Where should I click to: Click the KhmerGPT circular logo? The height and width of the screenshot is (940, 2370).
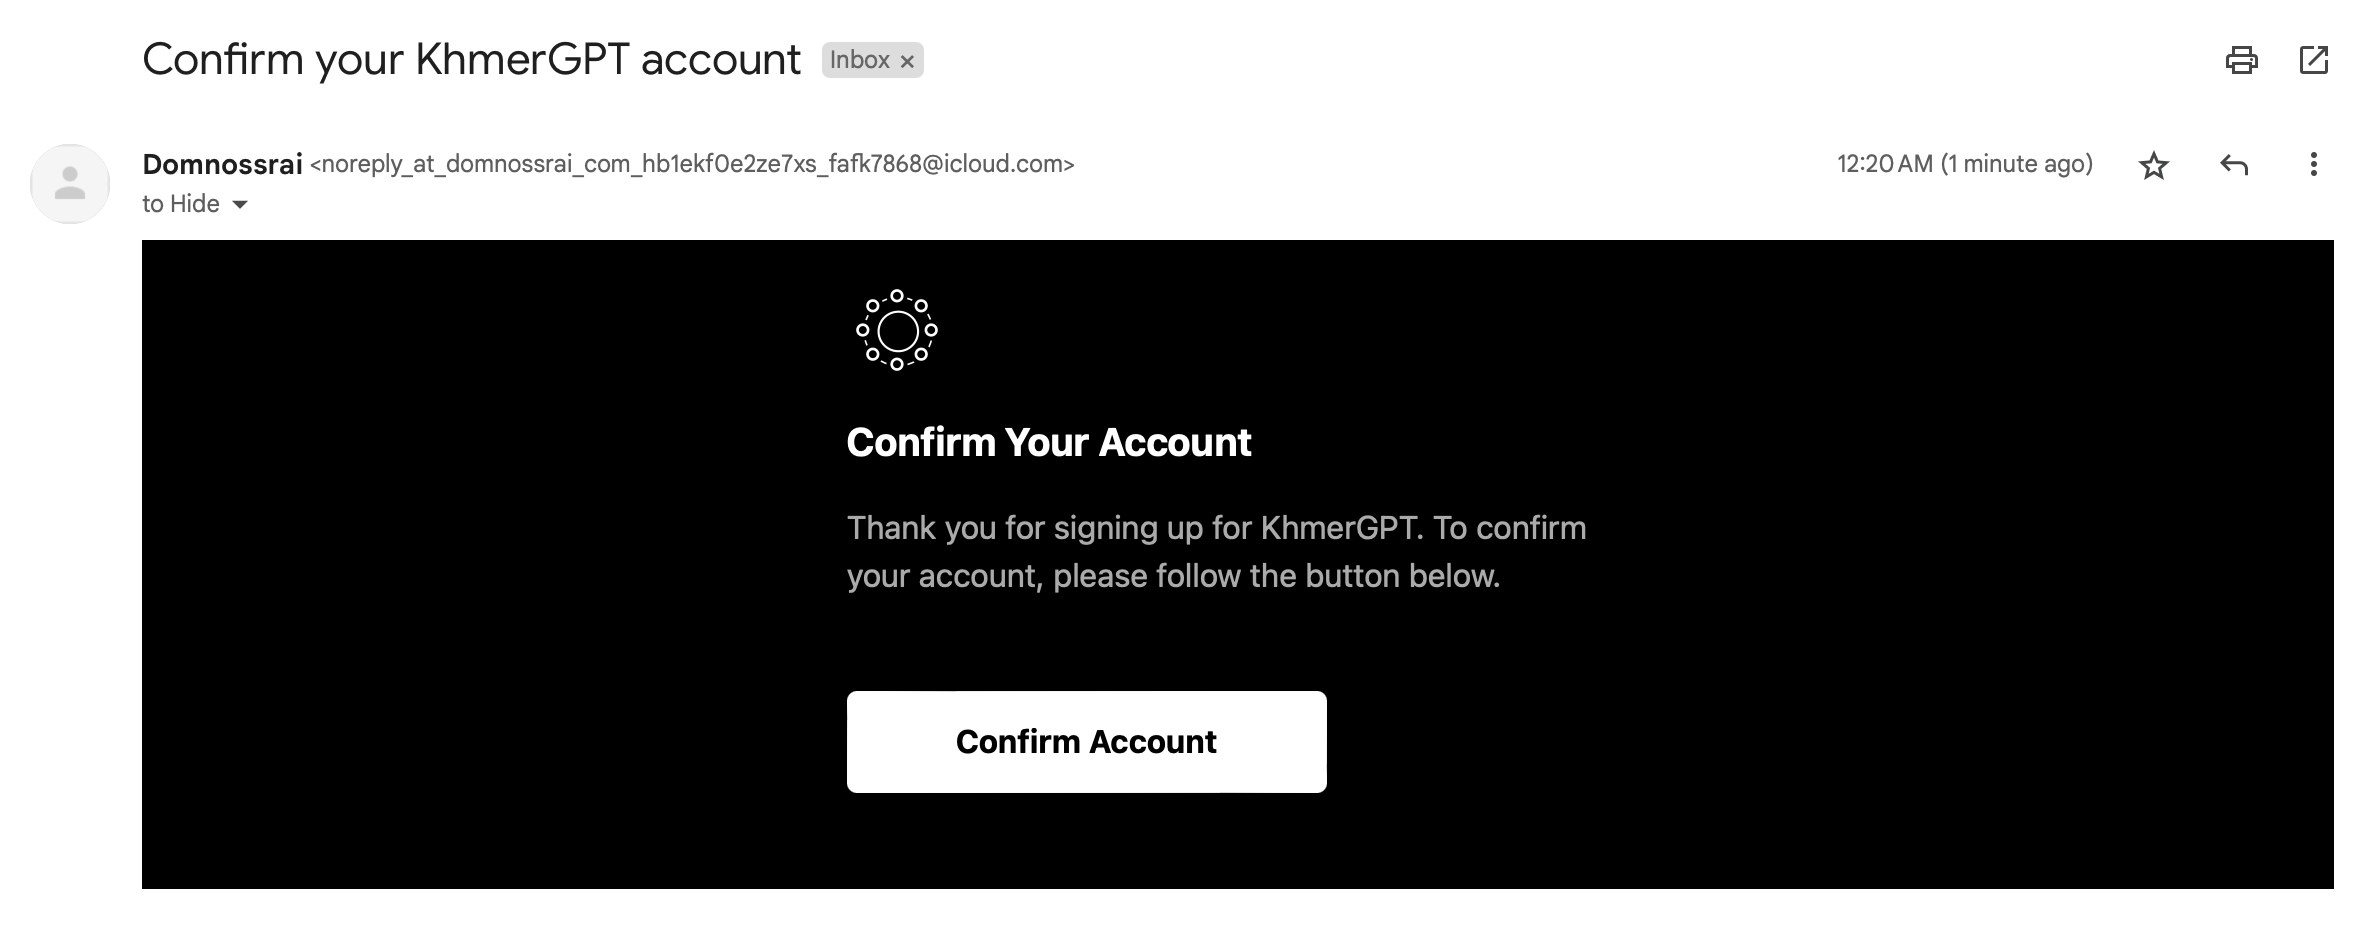coord(897,330)
